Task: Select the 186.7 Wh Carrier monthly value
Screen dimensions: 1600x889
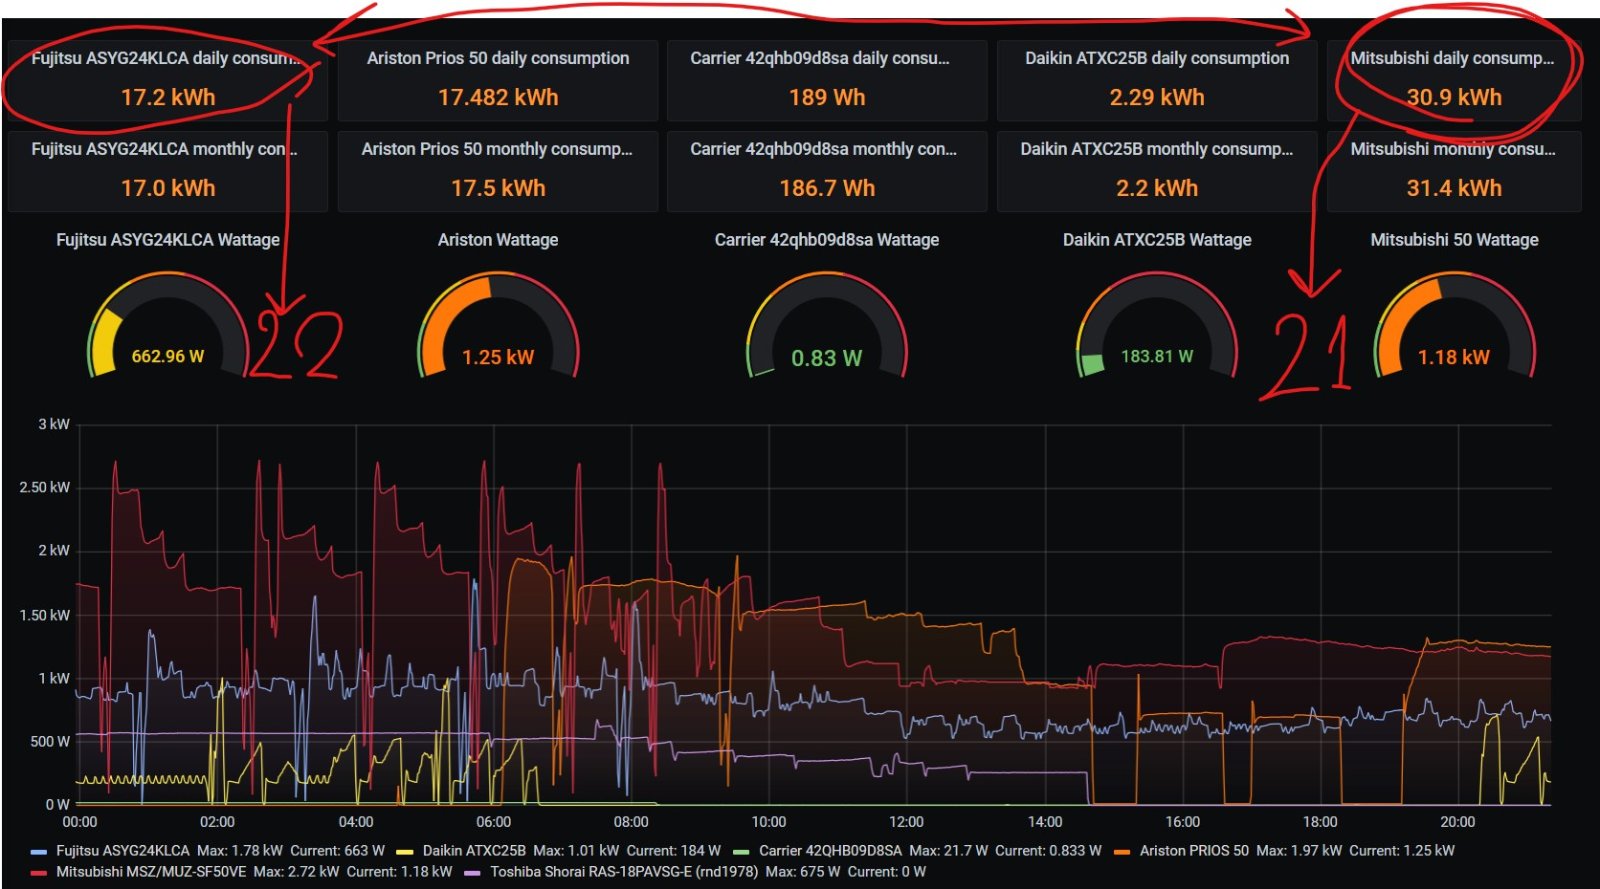Action: pyautogui.click(x=827, y=188)
